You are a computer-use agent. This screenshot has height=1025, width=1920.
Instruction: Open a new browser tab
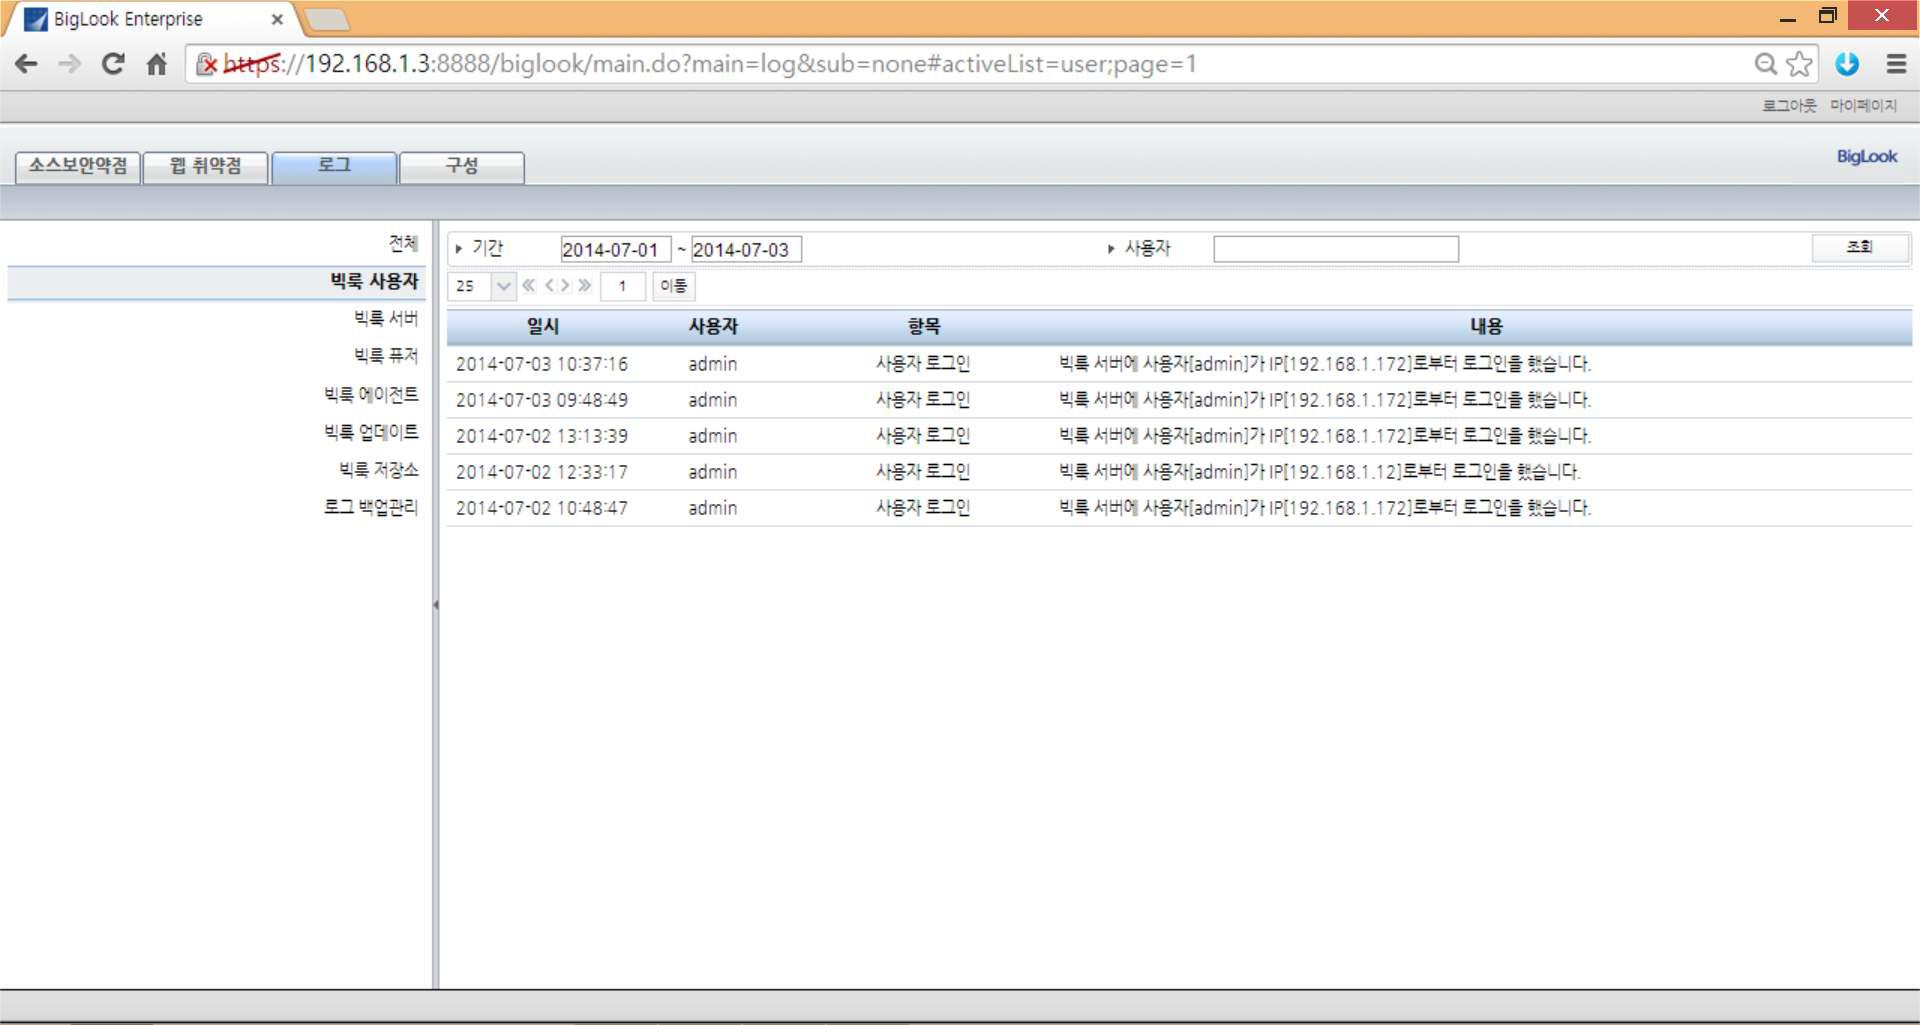(325, 19)
